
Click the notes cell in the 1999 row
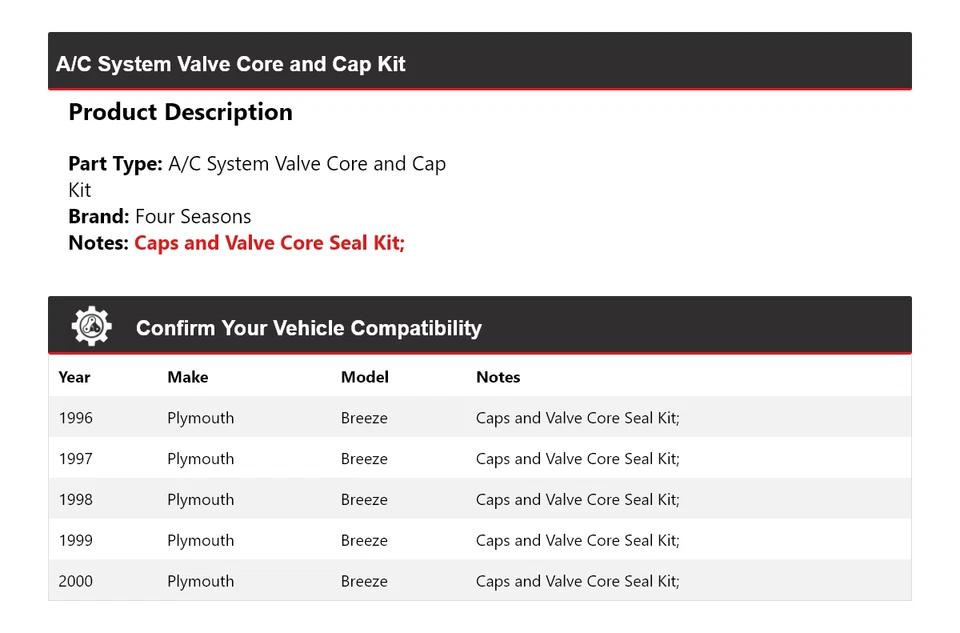(577, 541)
